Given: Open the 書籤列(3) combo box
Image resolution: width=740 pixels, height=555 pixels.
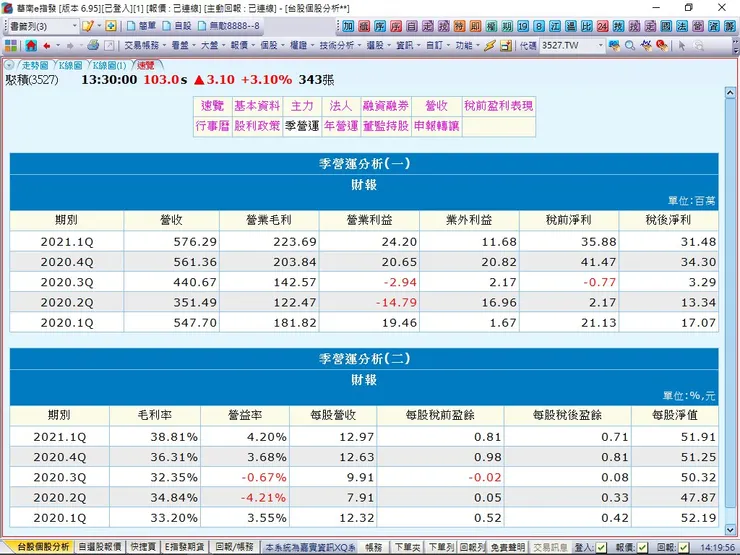Looking at the screenshot, I should (x=42, y=26).
